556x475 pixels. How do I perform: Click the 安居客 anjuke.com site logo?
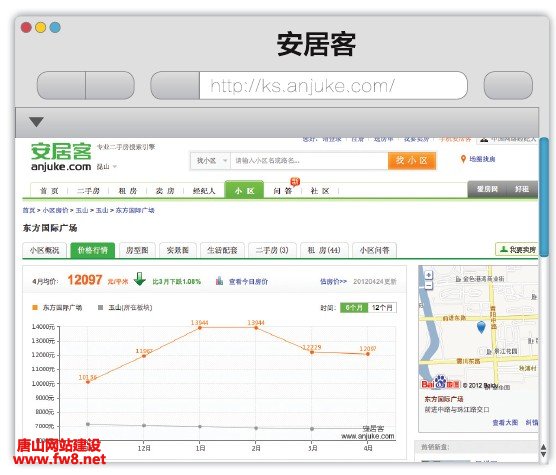click(61, 157)
